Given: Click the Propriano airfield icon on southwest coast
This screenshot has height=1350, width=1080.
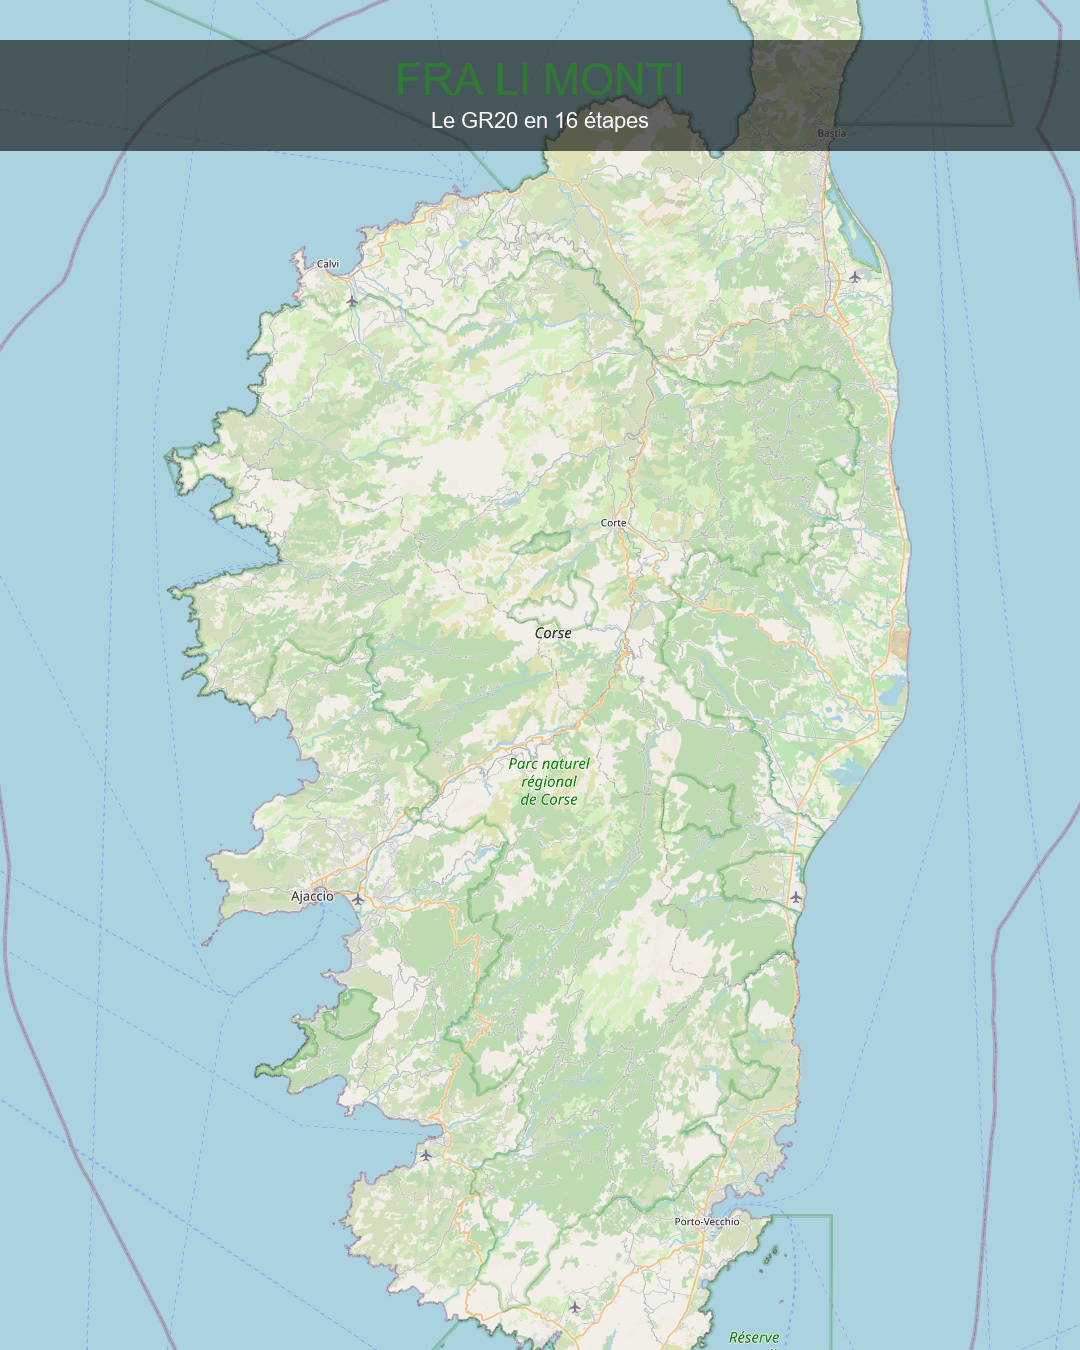Looking at the screenshot, I should 426,1155.
